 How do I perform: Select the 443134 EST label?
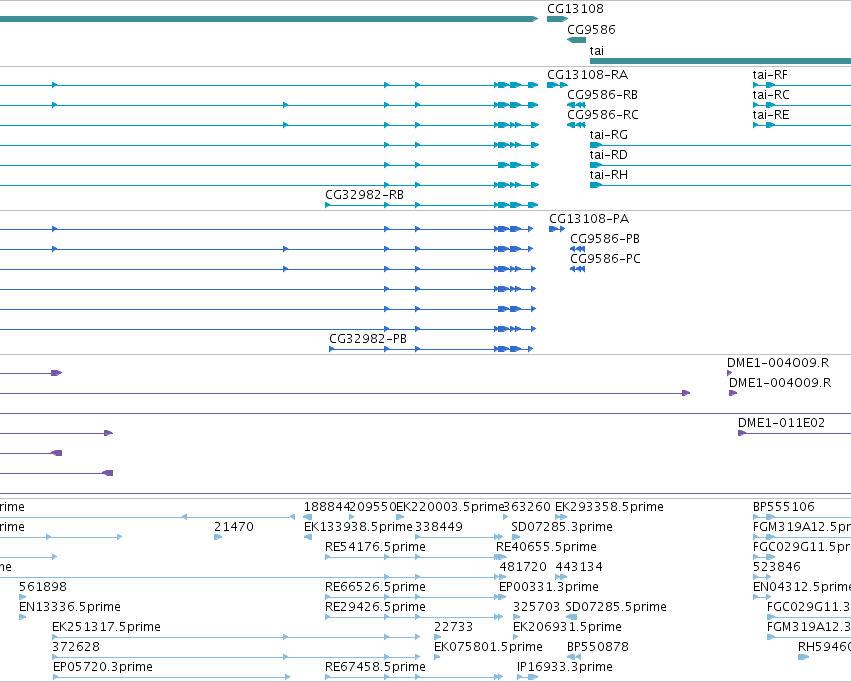coord(579,568)
